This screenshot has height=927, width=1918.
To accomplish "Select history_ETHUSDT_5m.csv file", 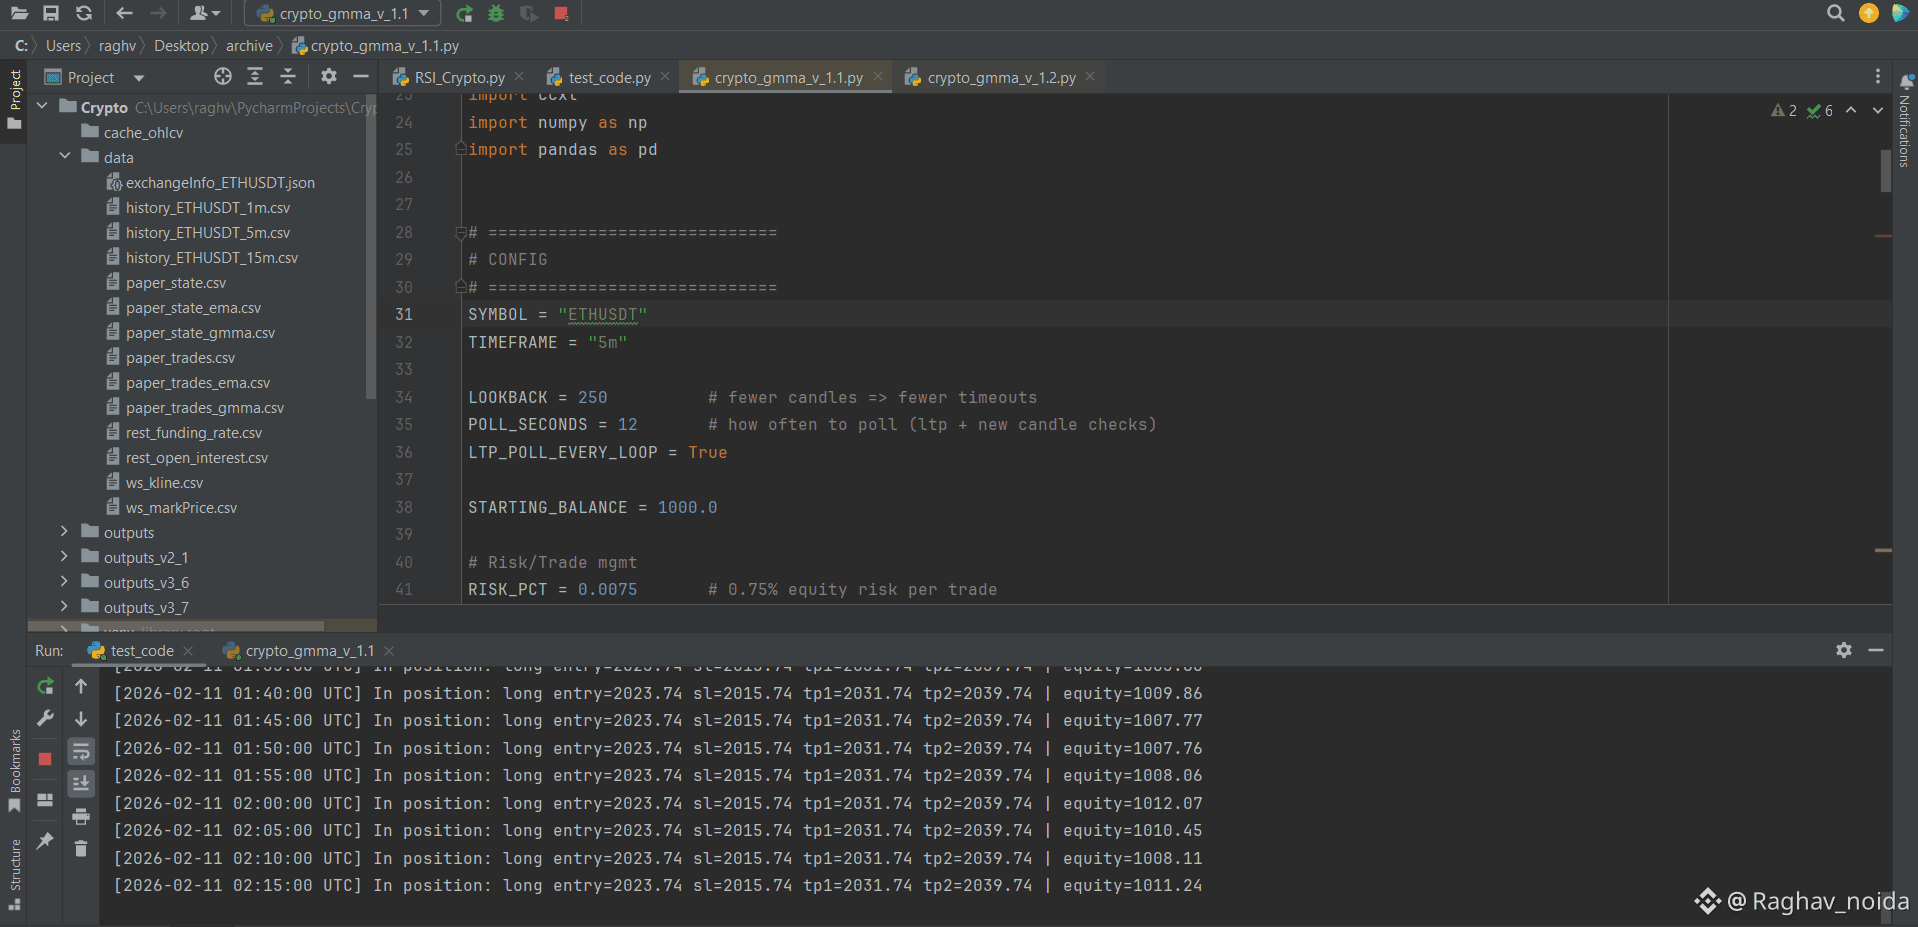I will [x=208, y=232].
